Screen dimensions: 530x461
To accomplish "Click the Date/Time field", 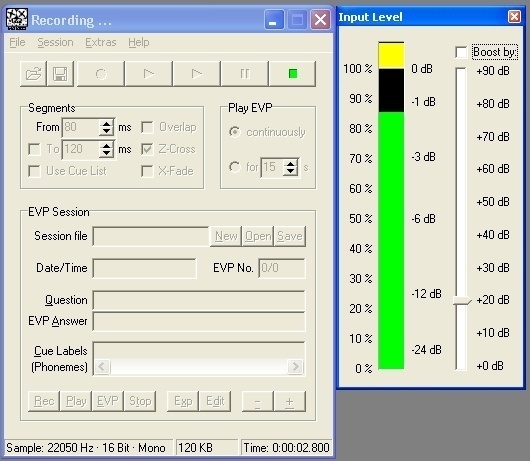I will pos(145,268).
